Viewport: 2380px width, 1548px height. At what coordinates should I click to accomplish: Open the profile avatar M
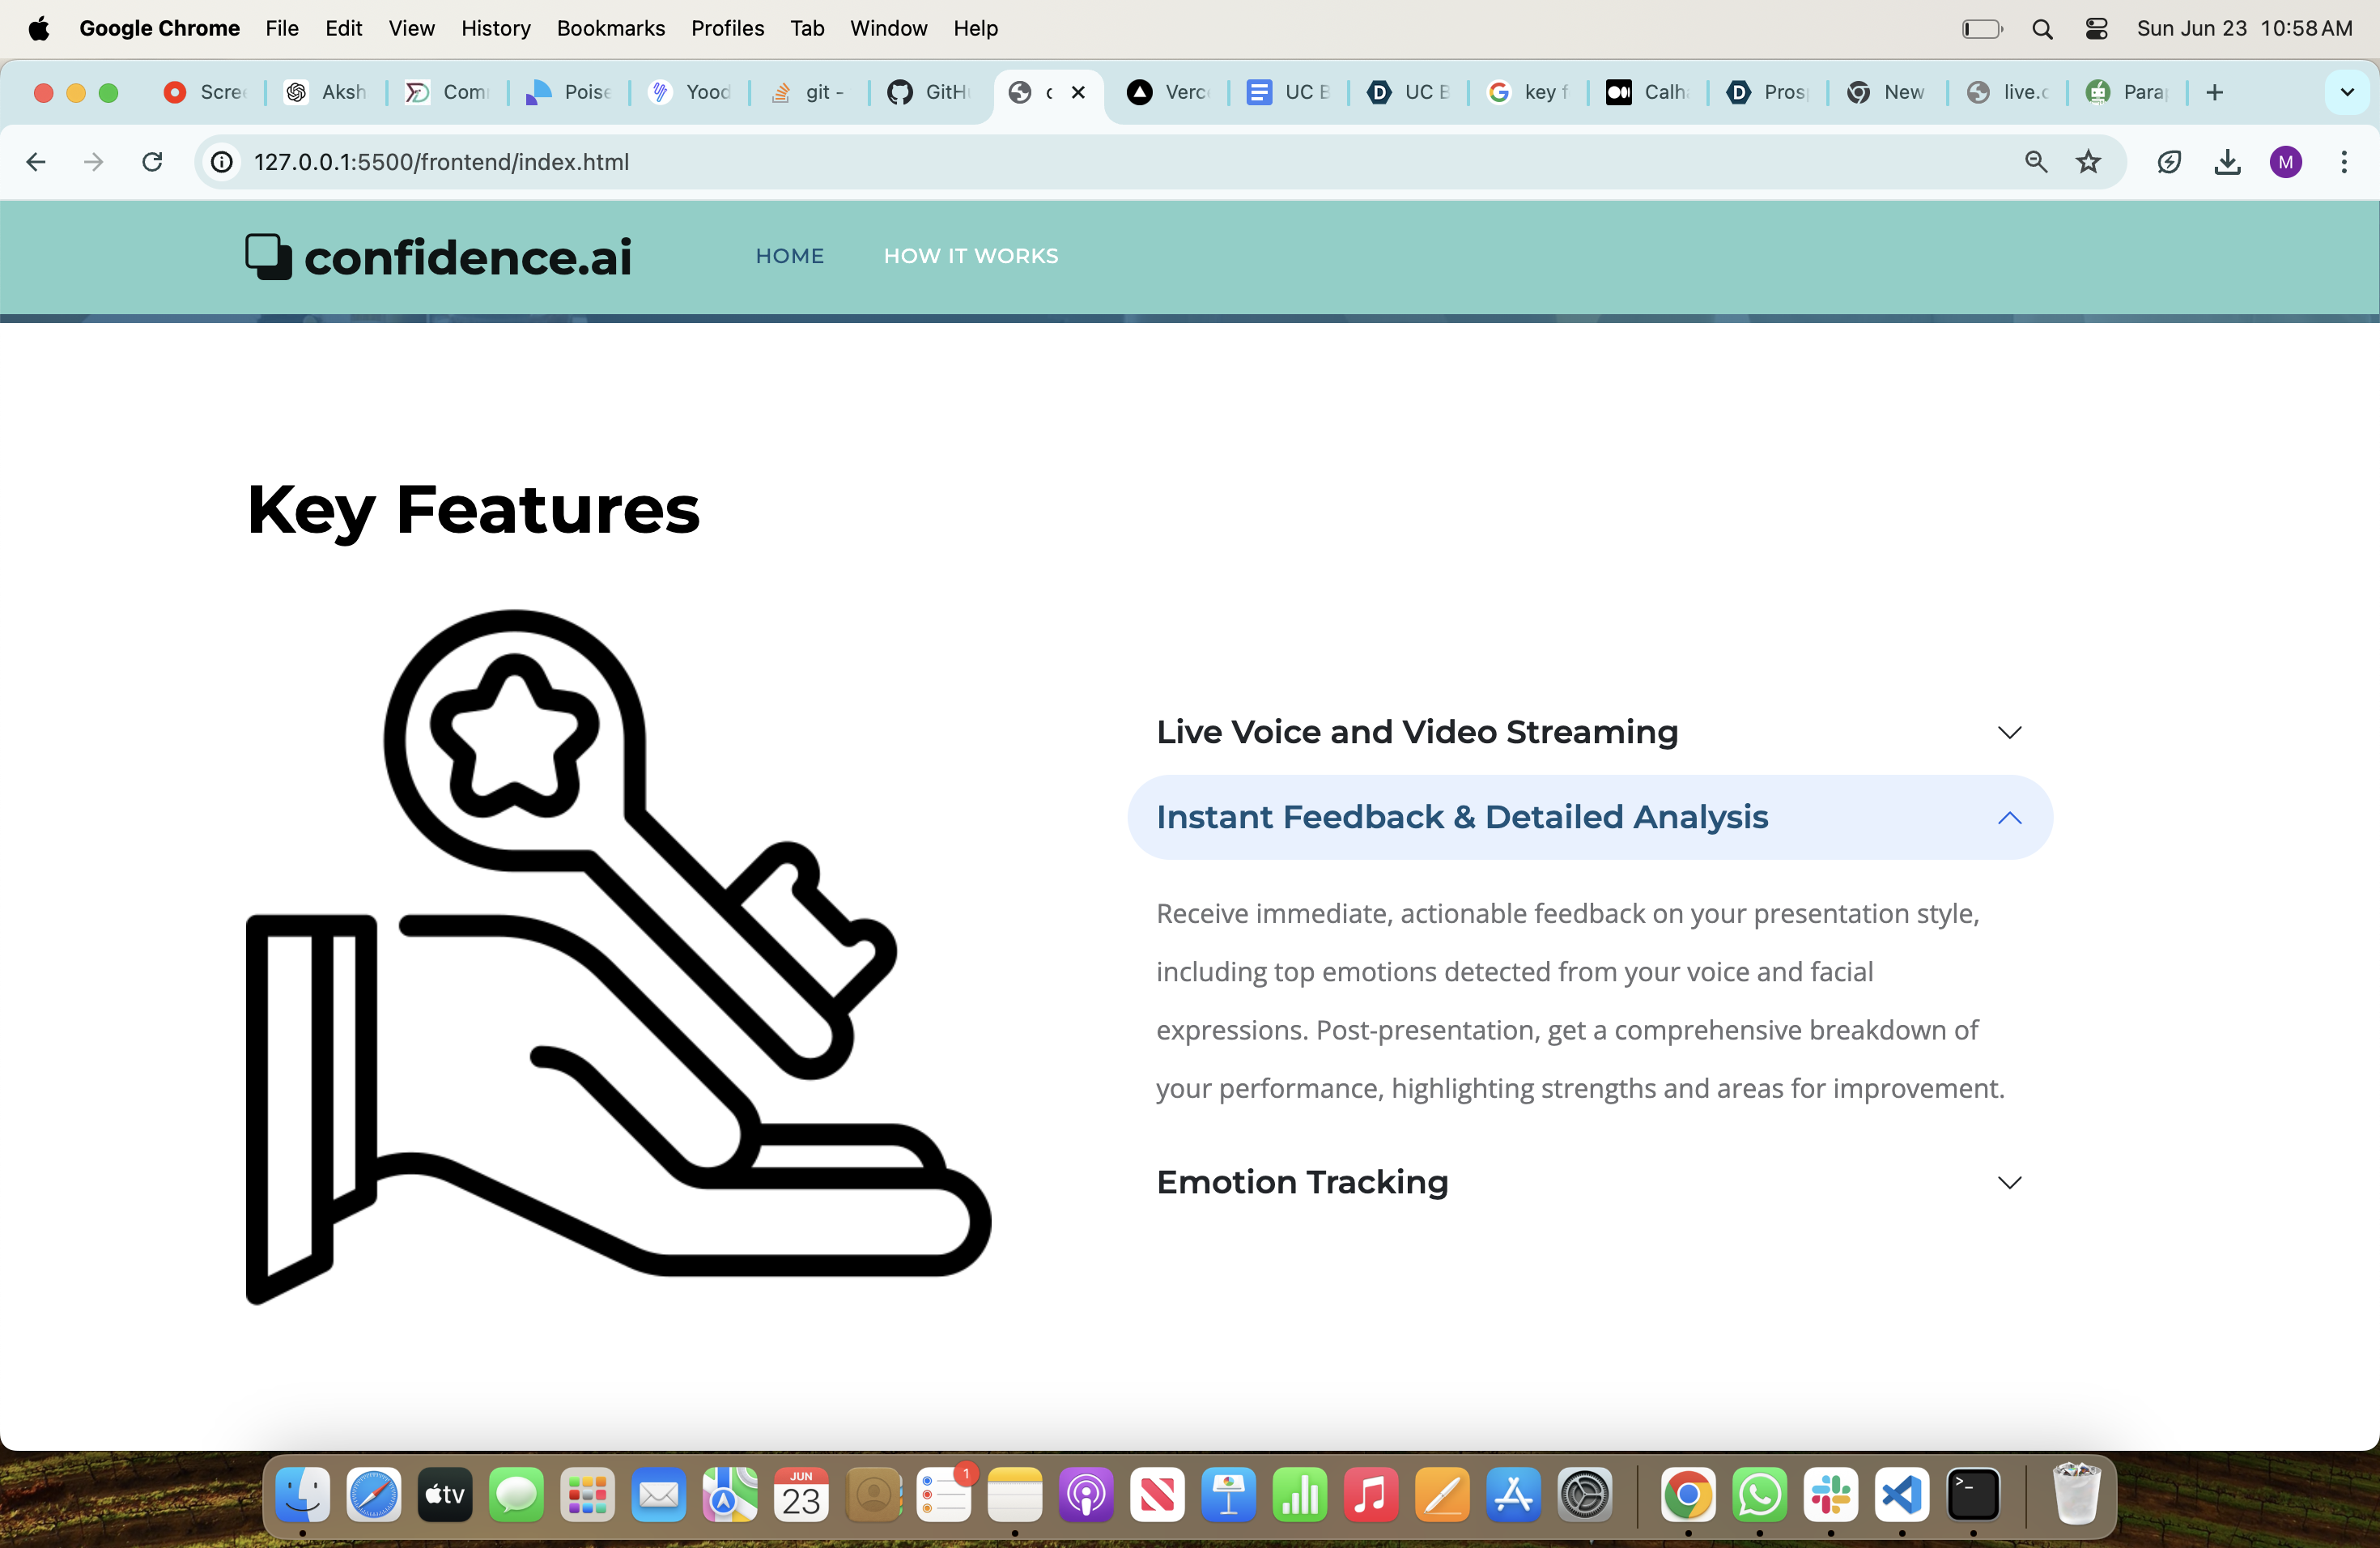[2285, 162]
